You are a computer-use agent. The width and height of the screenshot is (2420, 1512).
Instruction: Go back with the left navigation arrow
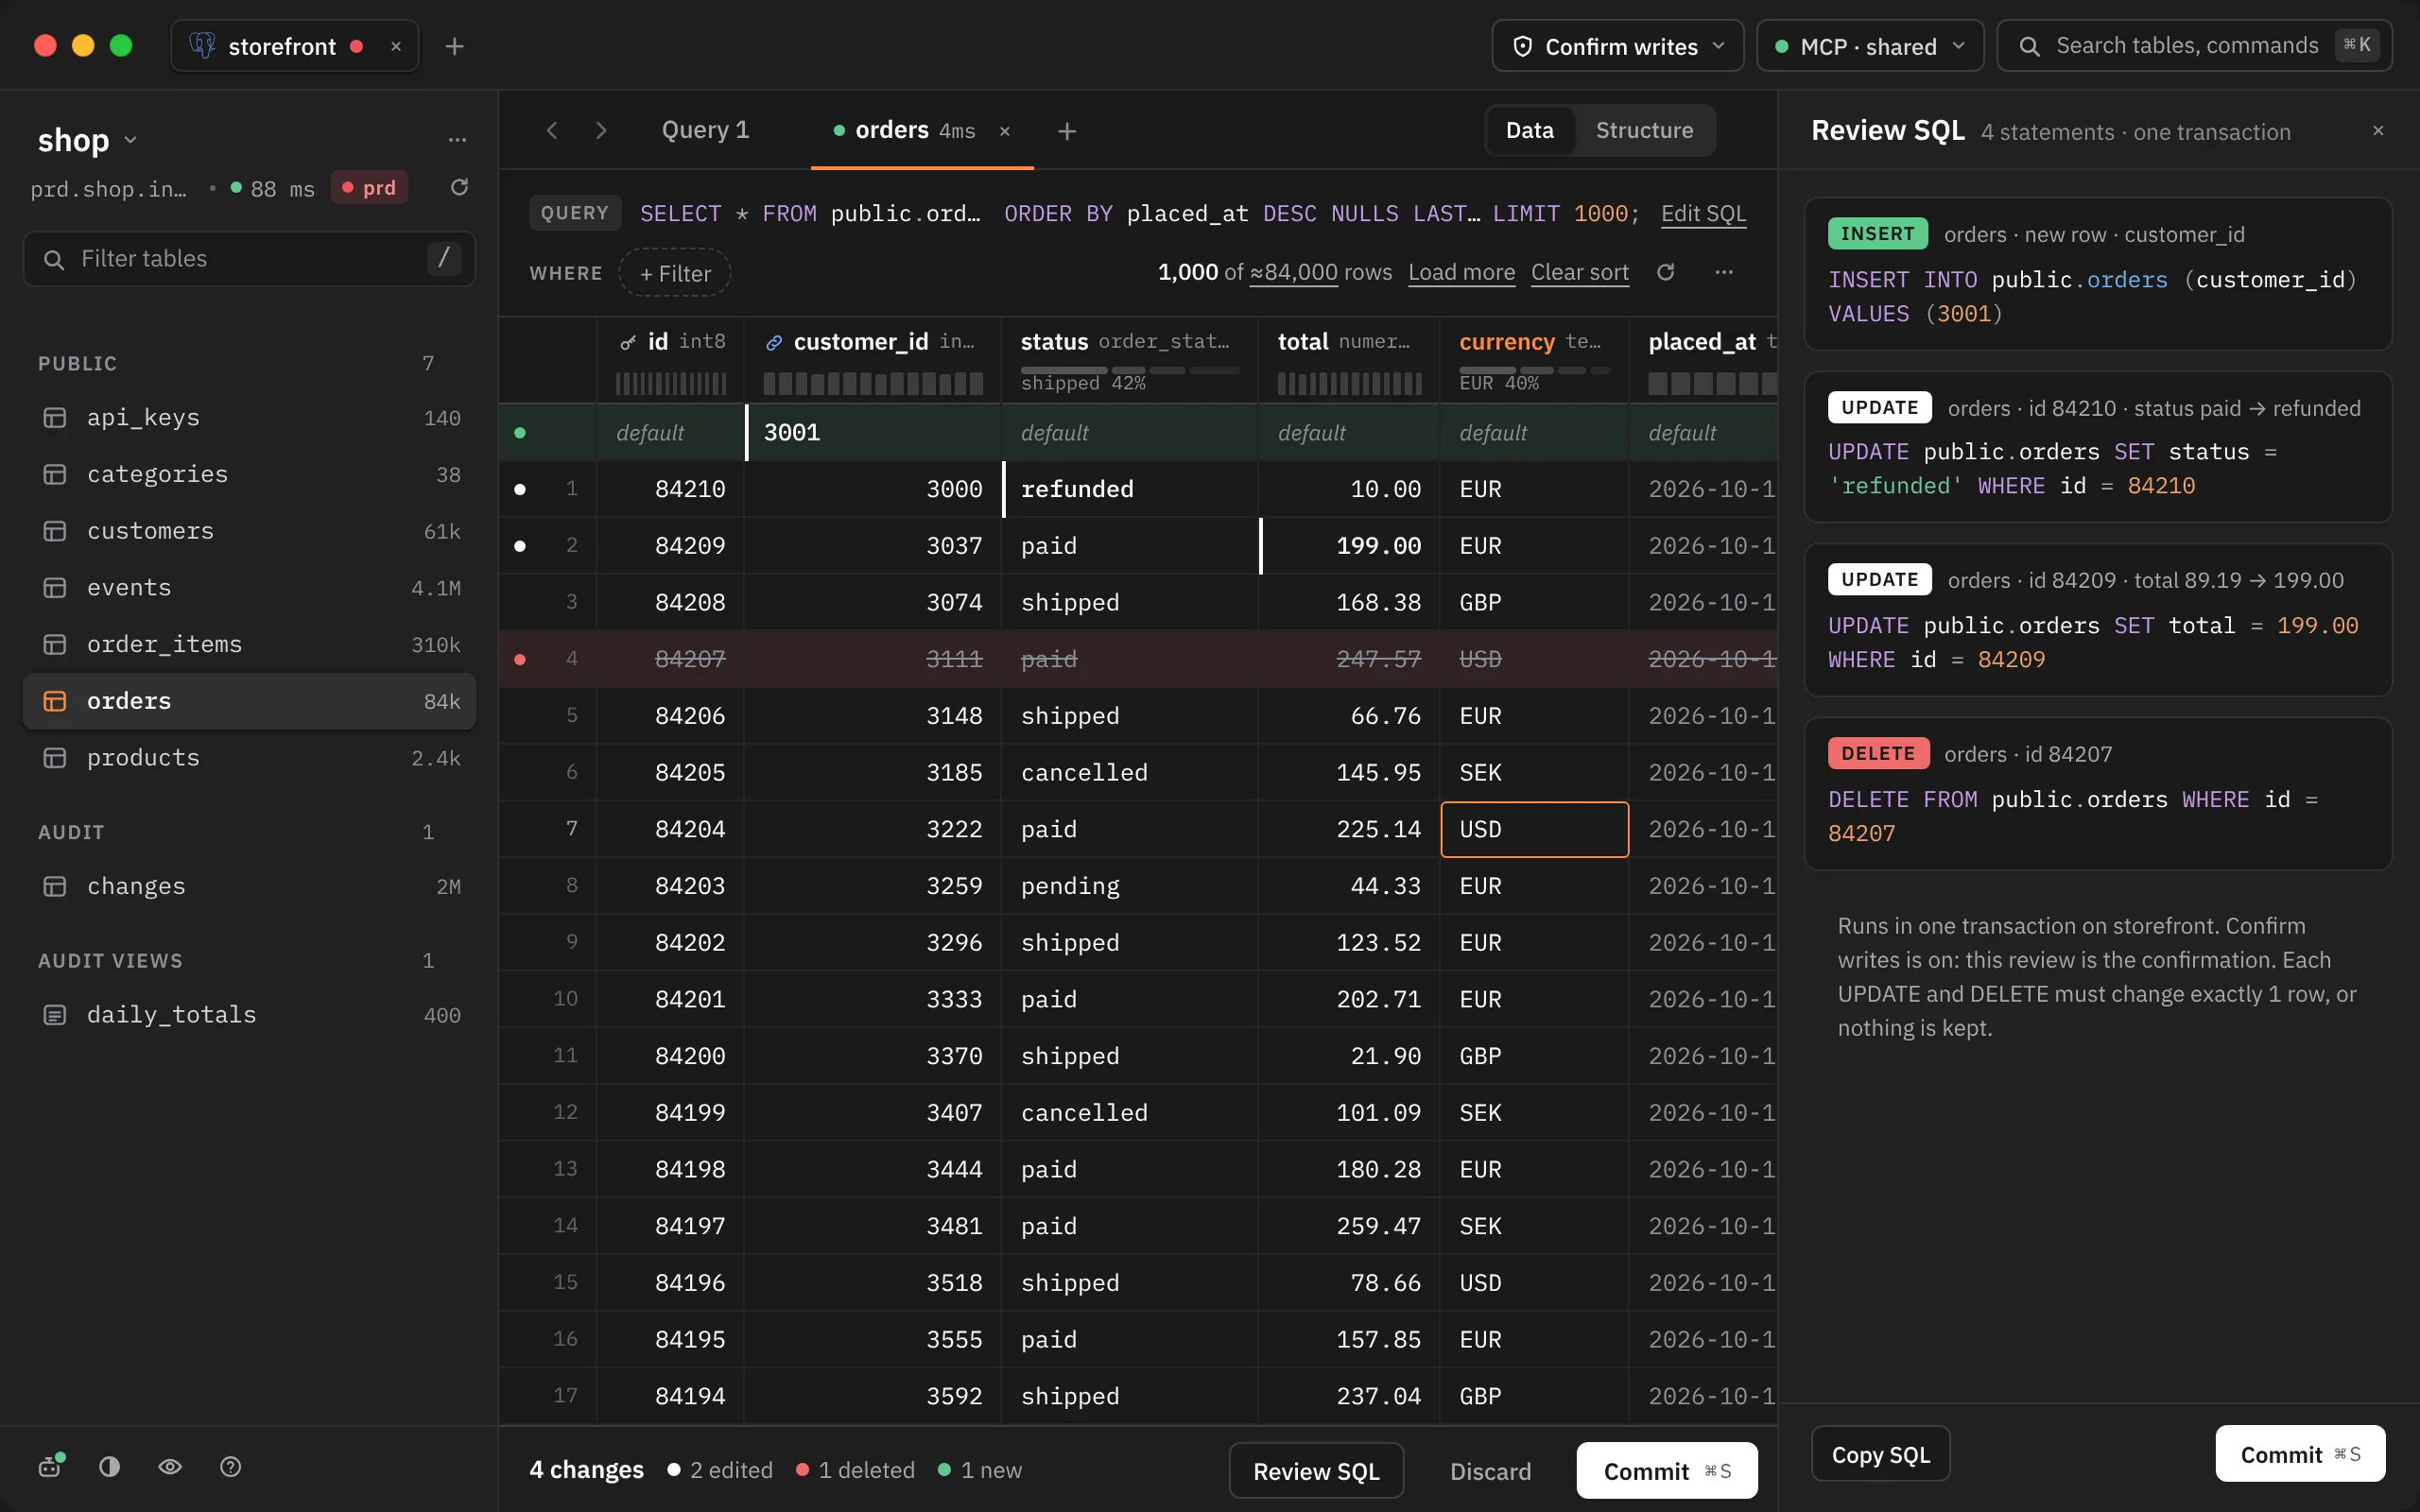pos(552,130)
